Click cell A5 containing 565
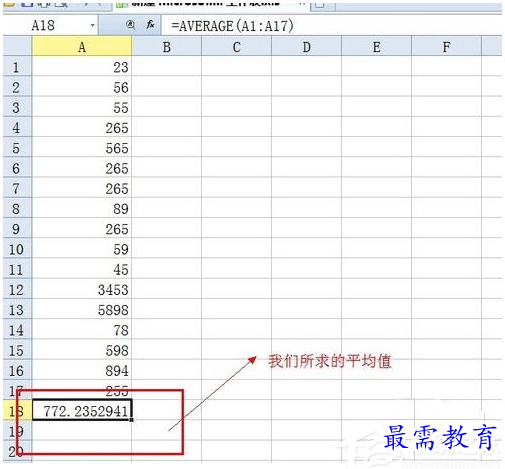505x469 pixels. (82, 147)
